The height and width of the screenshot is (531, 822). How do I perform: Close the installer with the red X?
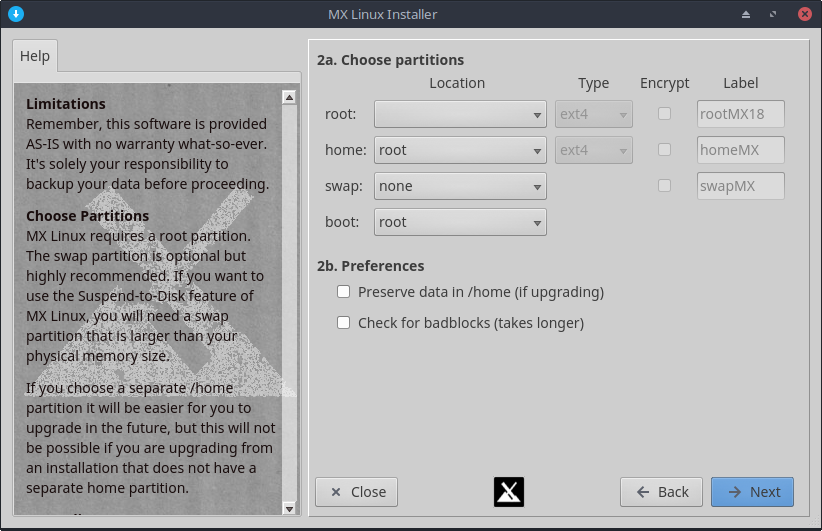tap(805, 14)
